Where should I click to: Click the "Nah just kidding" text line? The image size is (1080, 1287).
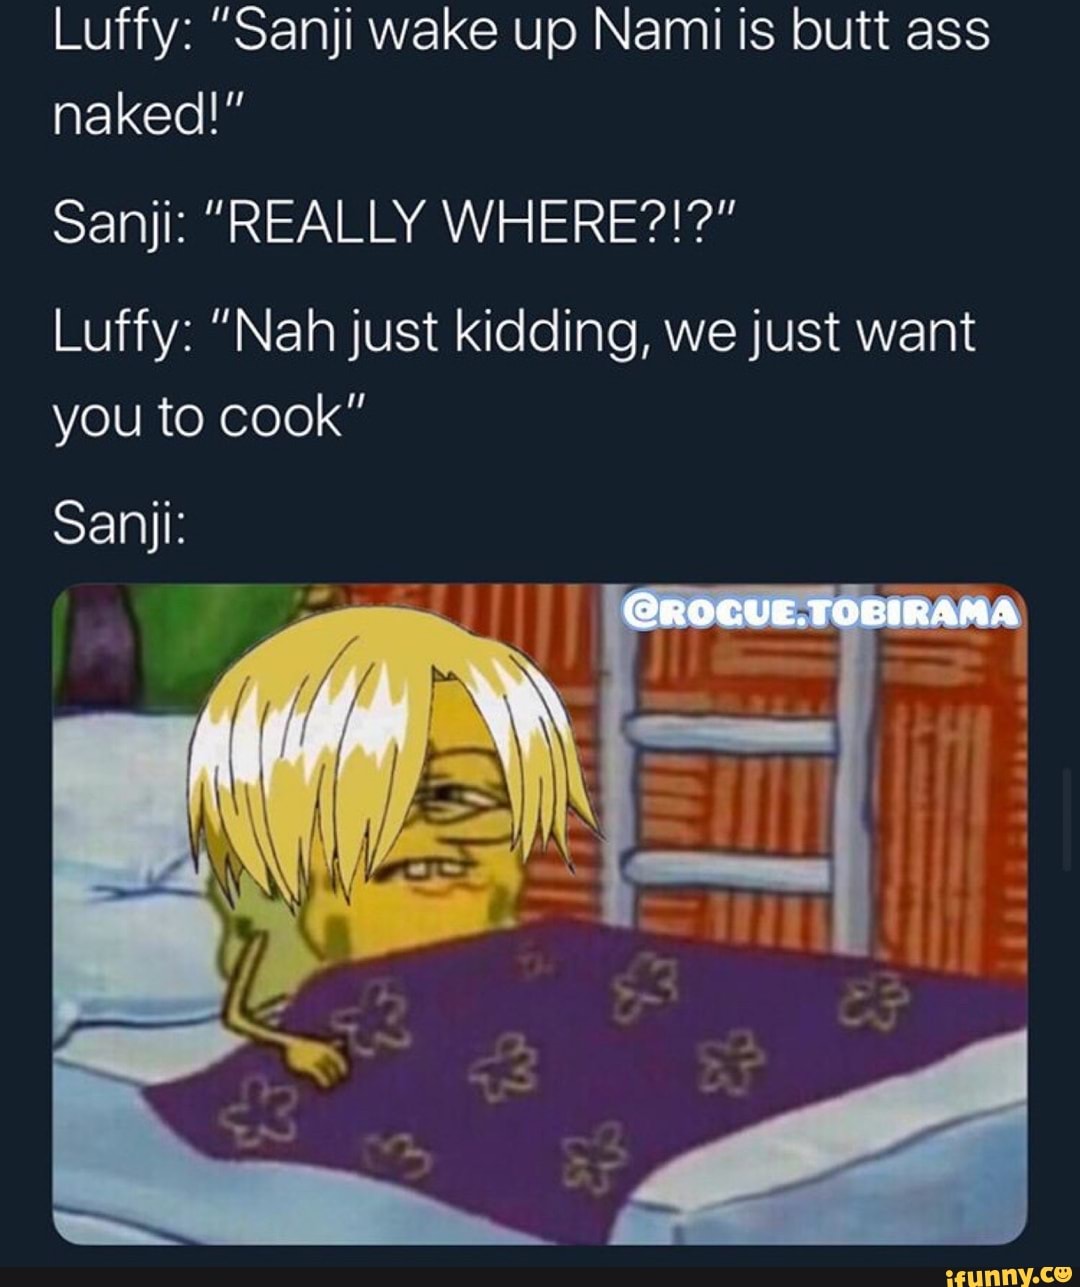point(513,331)
